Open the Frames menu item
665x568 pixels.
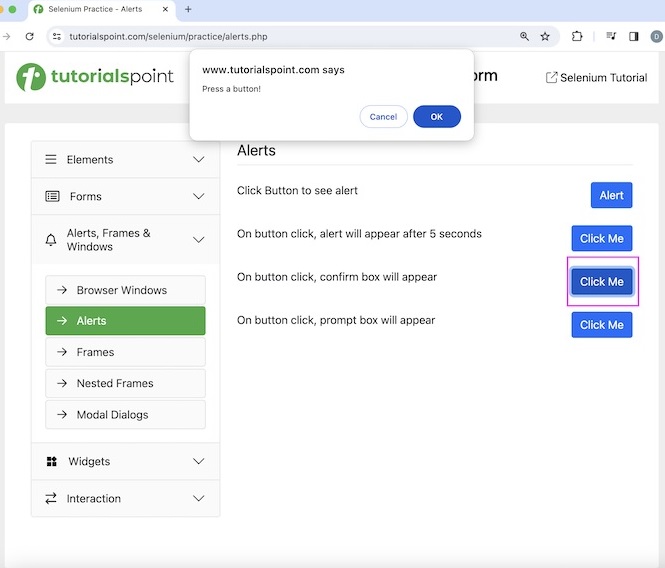pyautogui.click(x=126, y=352)
